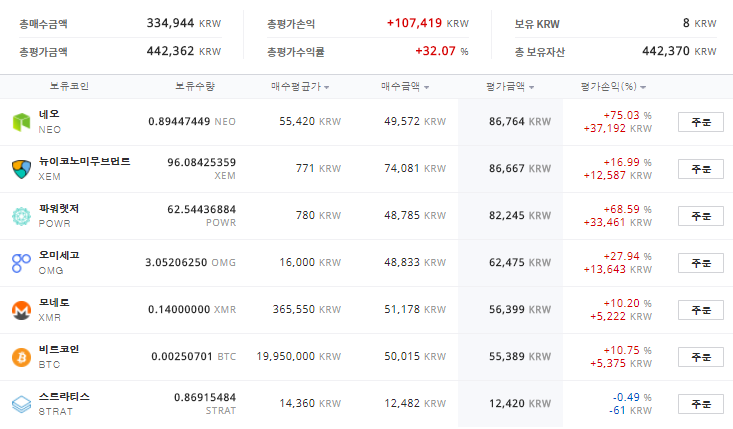Image resolution: width=733 pixels, height=429 pixels.
Task: Click the 보유코인 column header
Action: tap(69, 86)
